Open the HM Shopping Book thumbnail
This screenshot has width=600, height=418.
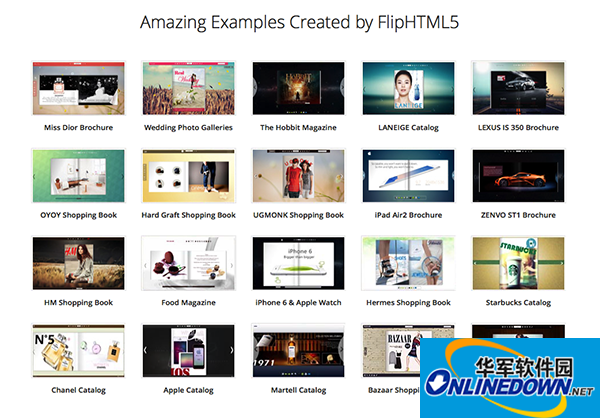[x=78, y=263]
